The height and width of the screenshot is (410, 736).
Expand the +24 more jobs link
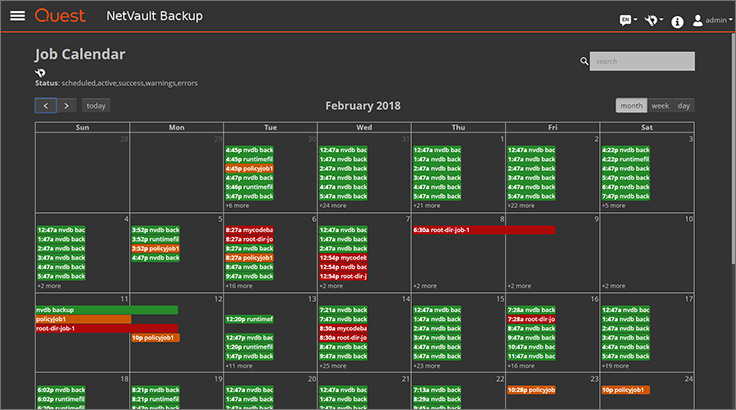tap(333, 206)
